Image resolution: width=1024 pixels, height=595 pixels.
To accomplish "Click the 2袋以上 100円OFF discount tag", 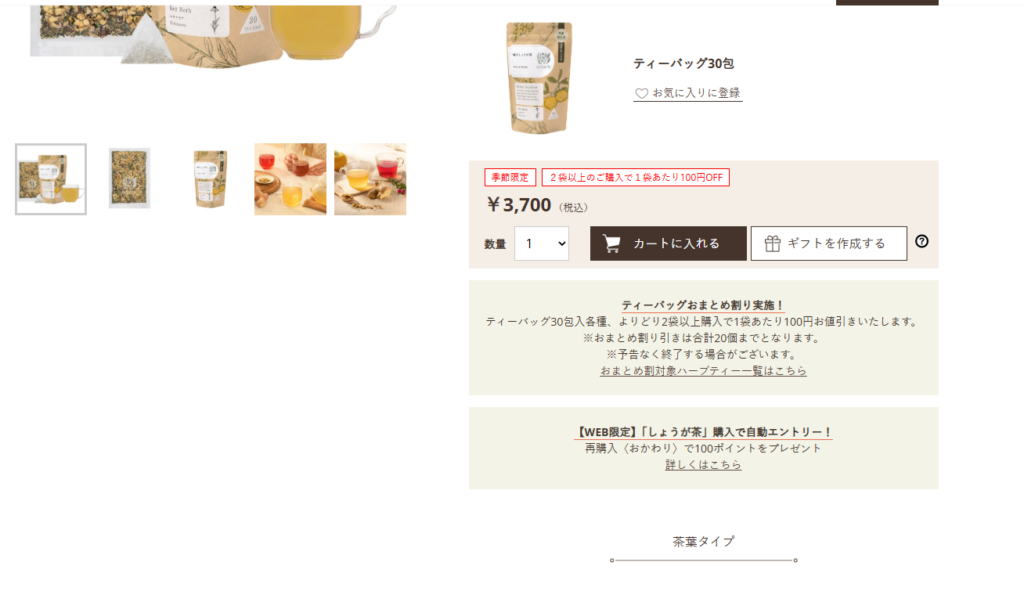I will point(635,177).
